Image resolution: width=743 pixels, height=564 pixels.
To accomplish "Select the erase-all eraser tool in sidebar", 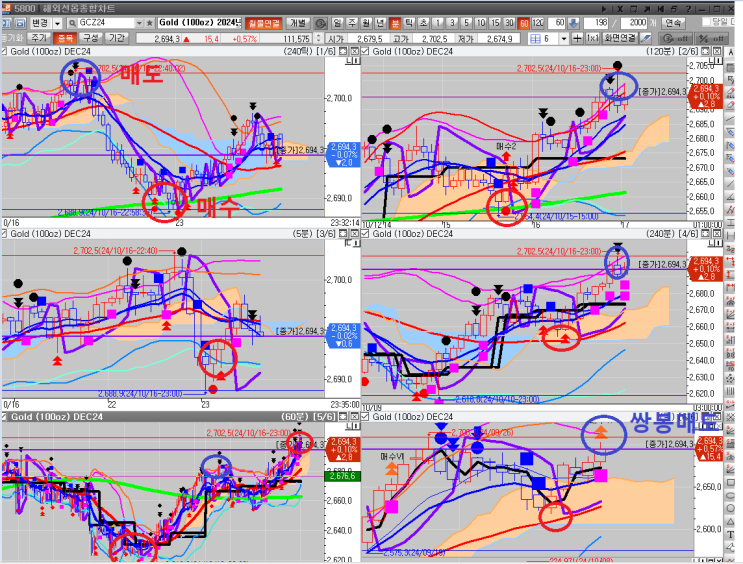I will (731, 92).
